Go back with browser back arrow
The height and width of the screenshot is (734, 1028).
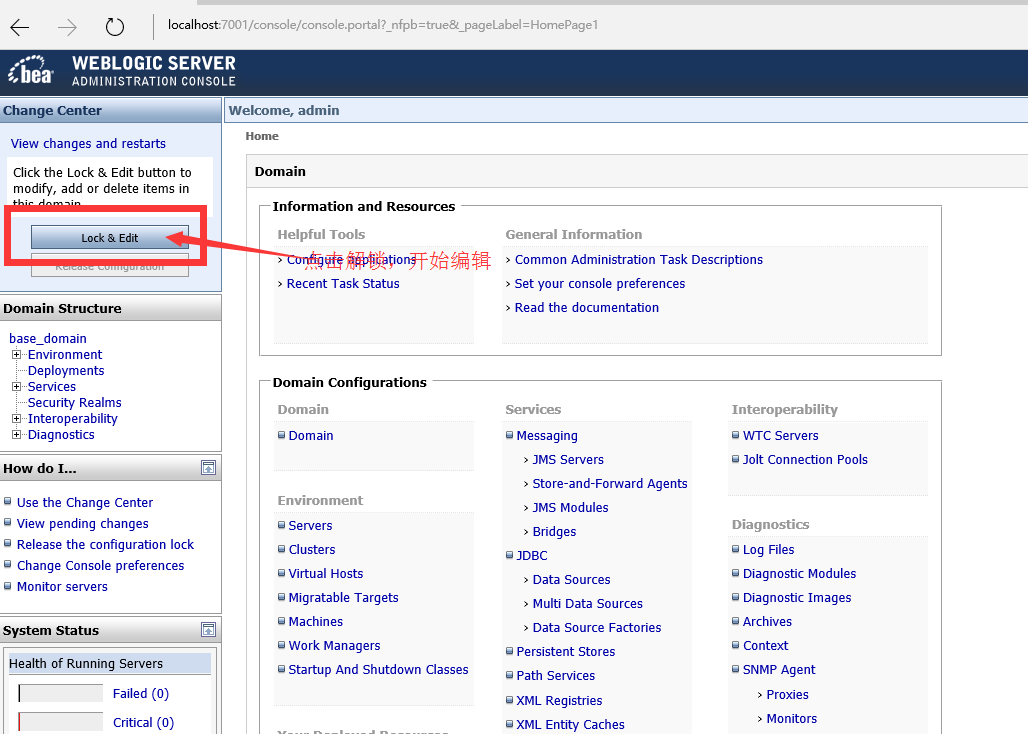coord(20,27)
